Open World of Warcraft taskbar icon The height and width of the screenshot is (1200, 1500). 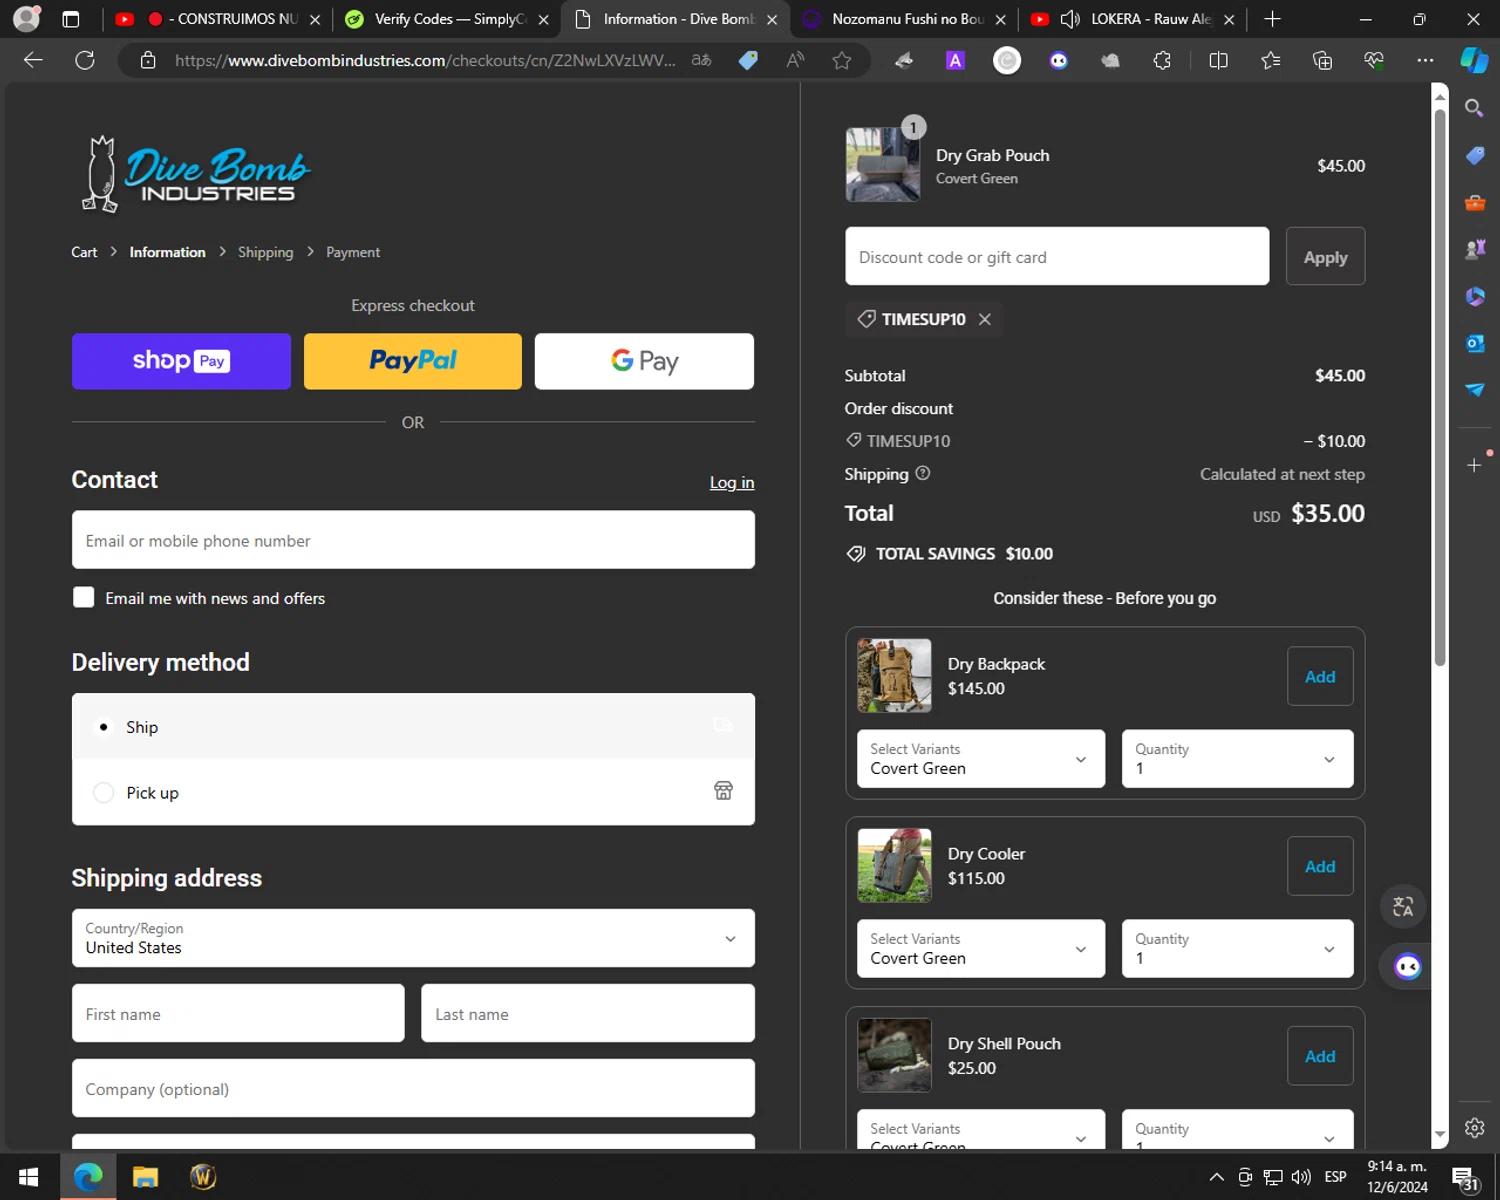pos(203,1177)
